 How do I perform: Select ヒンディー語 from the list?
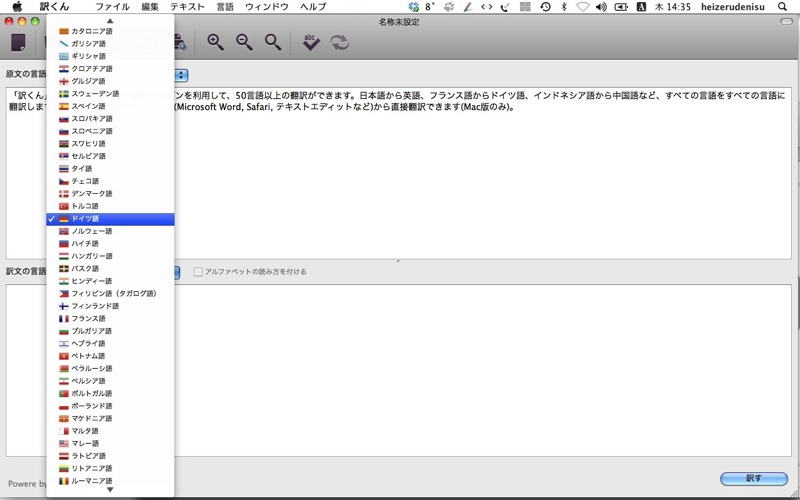(x=110, y=281)
